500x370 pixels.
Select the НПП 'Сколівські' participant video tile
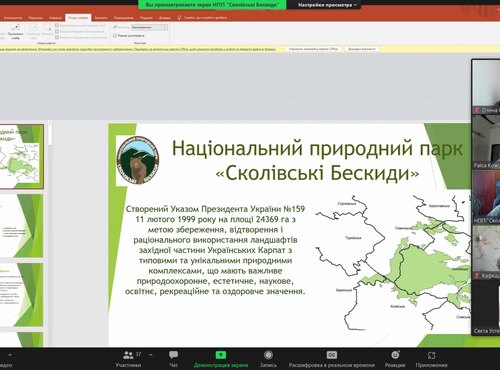coord(486,198)
